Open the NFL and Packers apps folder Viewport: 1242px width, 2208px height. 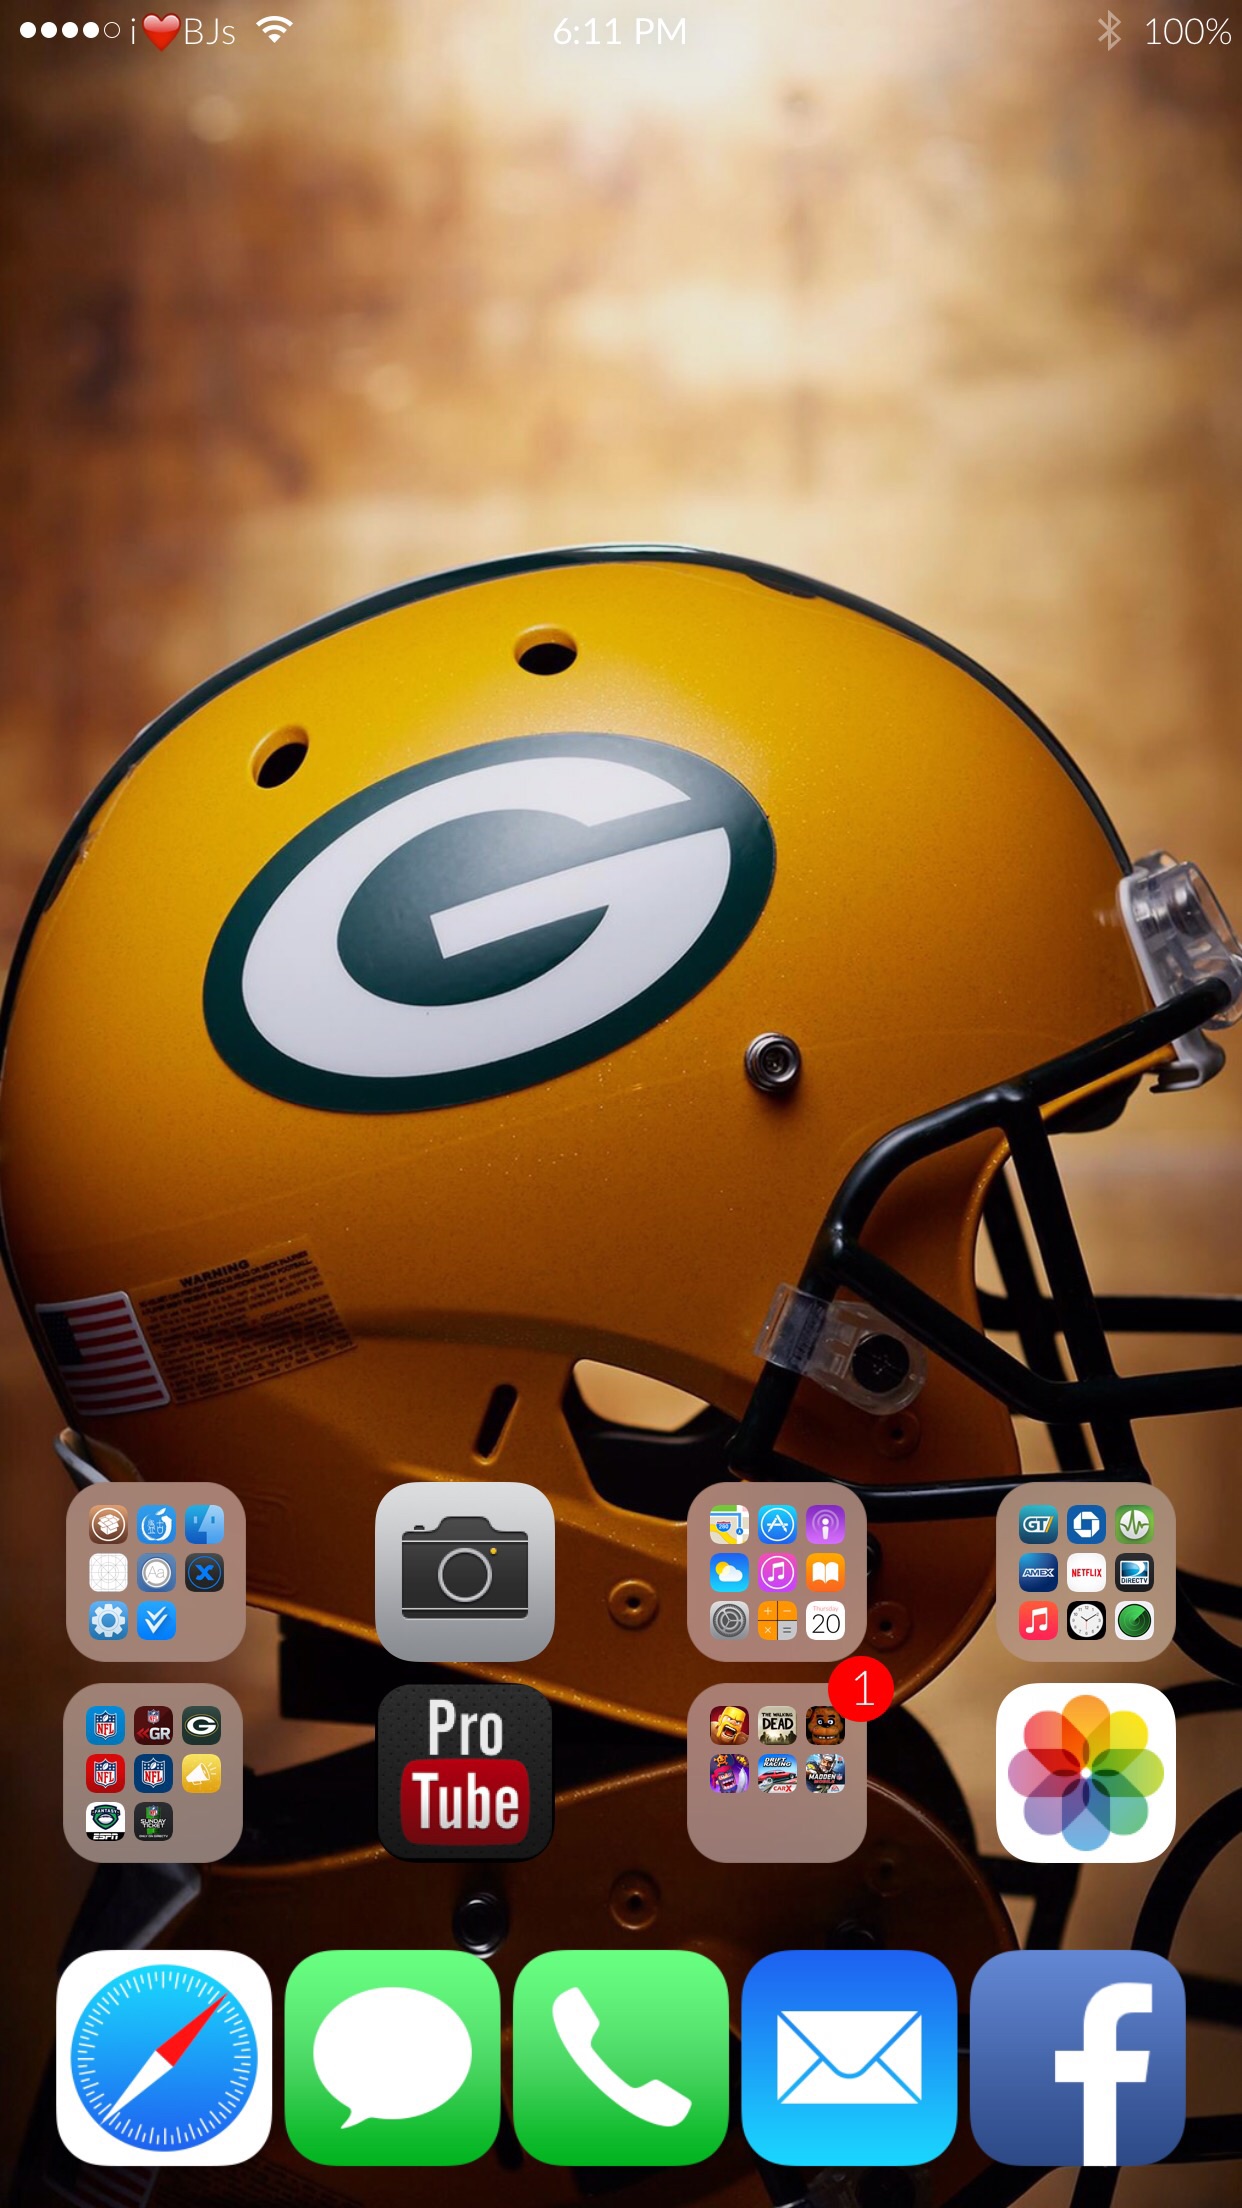click(x=153, y=1772)
